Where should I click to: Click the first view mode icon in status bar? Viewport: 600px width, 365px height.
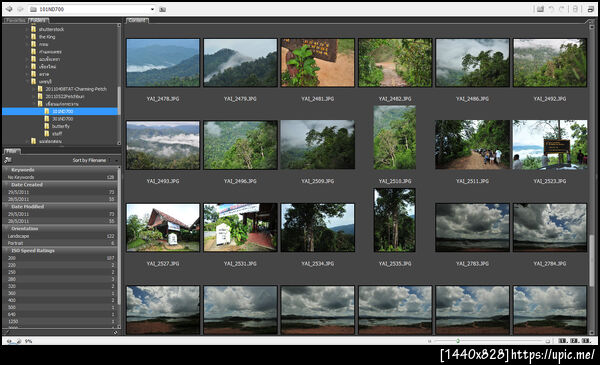click(x=562, y=341)
